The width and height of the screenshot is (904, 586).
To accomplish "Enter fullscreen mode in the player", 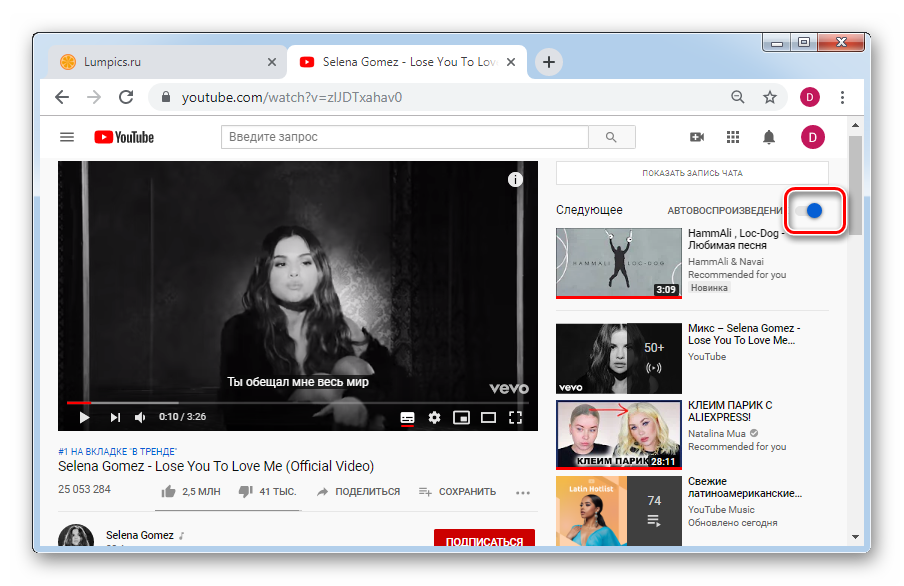I will point(516,417).
